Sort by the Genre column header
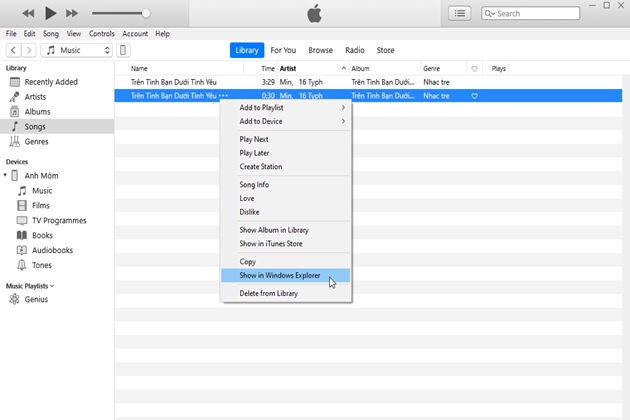The image size is (630, 420). coord(443,69)
